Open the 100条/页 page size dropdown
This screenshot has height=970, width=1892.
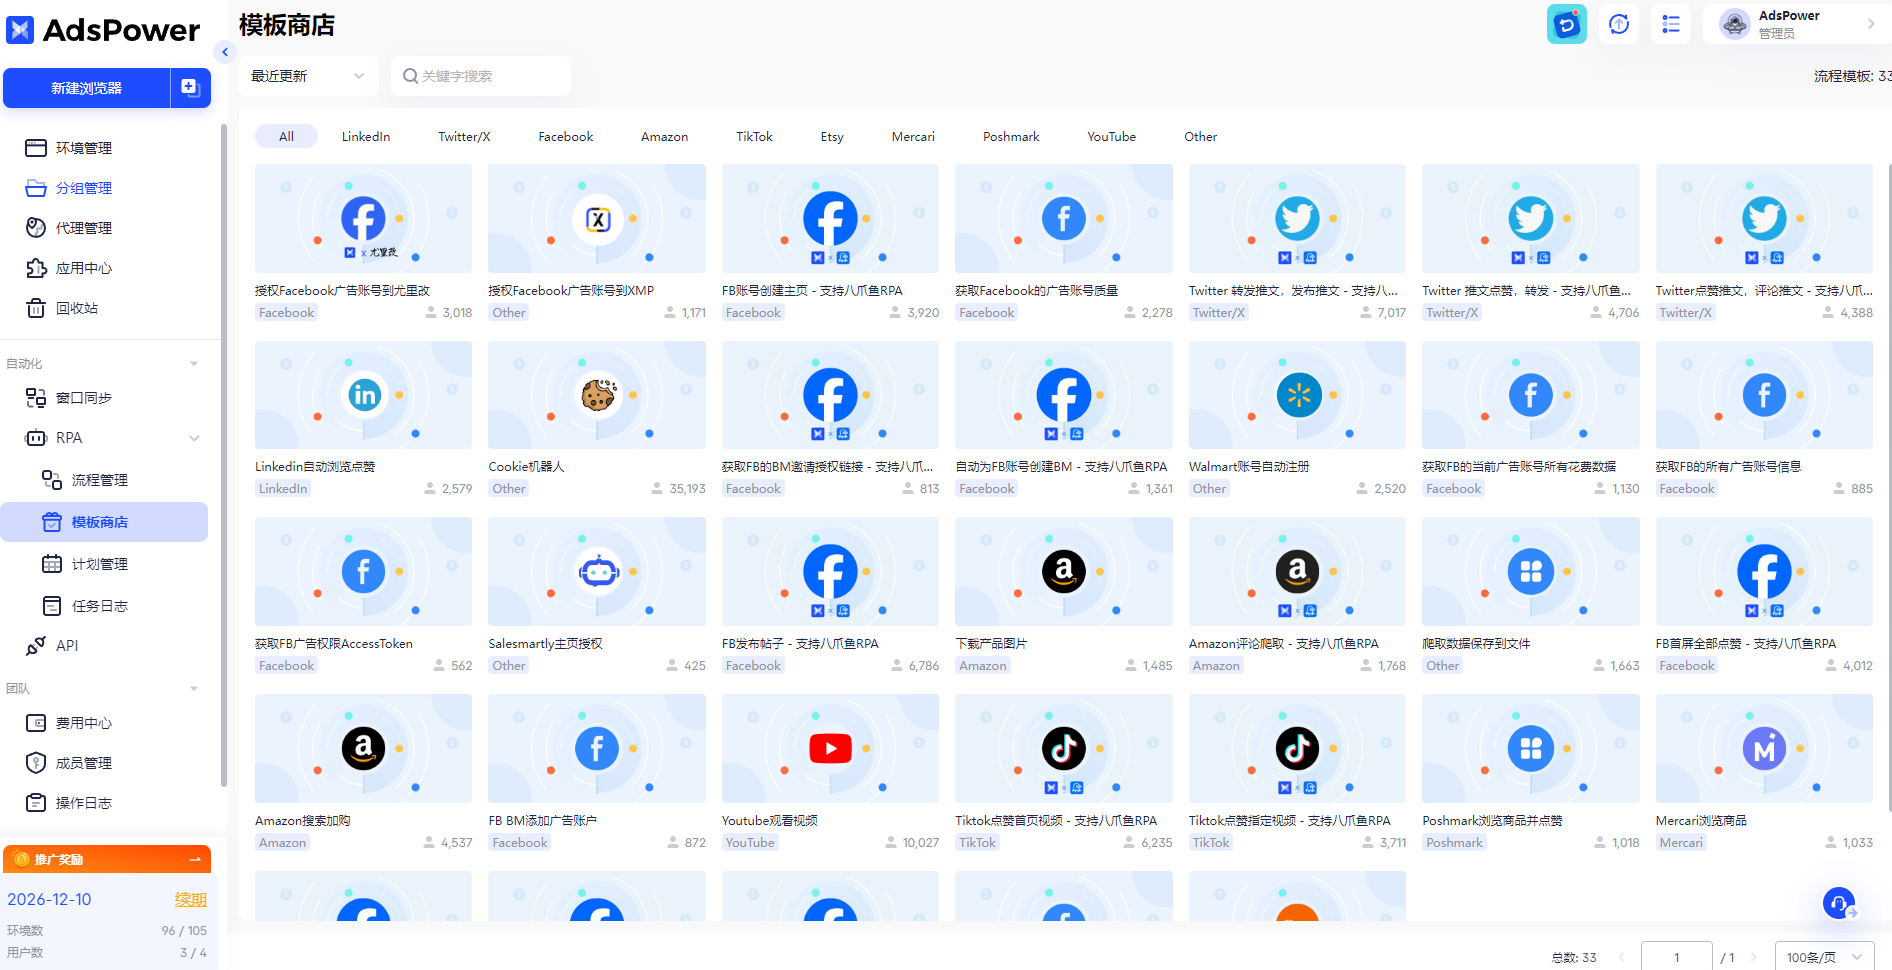click(x=1823, y=957)
